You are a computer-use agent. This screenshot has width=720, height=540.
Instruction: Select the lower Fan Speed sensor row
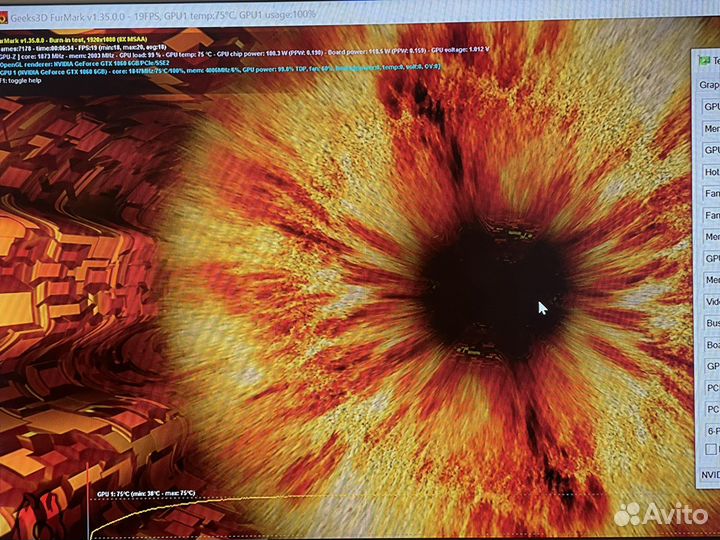click(712, 215)
